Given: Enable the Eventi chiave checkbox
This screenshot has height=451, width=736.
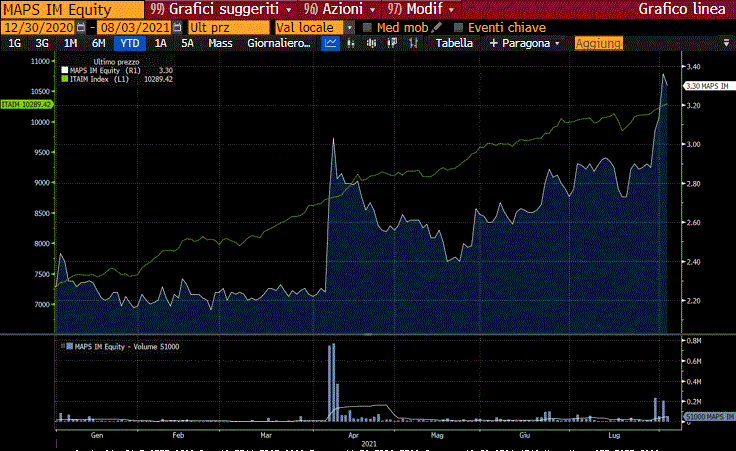Looking at the screenshot, I should coord(458,28).
